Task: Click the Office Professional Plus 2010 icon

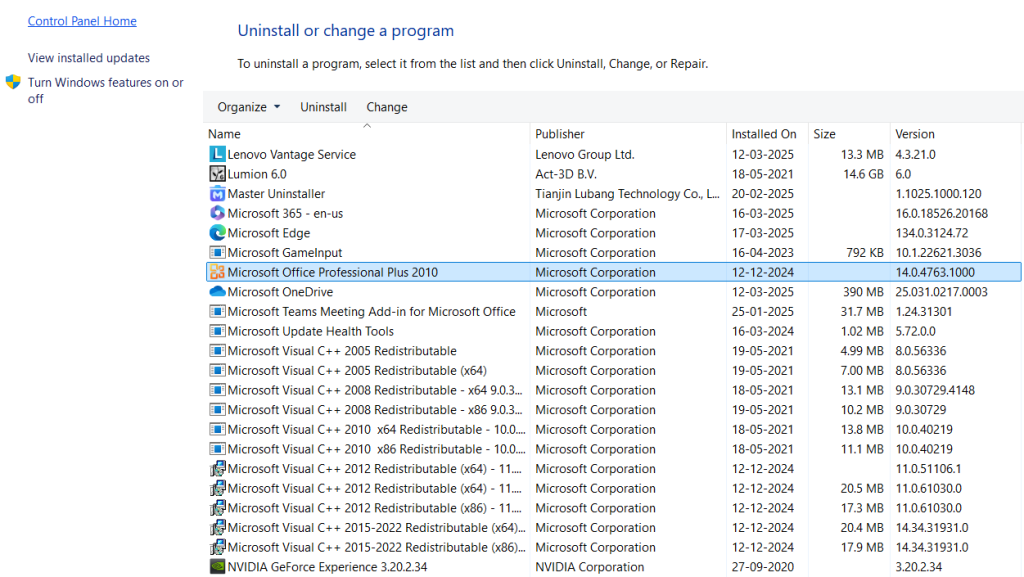Action: pyautogui.click(x=217, y=272)
